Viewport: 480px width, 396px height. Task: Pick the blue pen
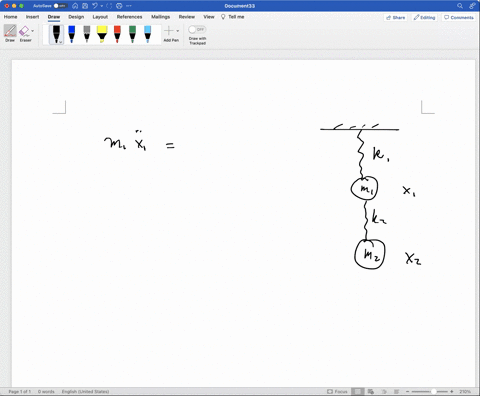coord(71,34)
